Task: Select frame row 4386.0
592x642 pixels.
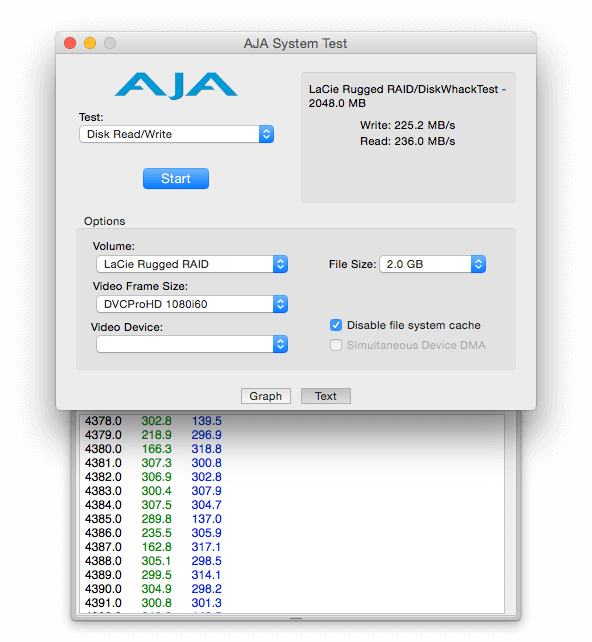Action: pos(103,533)
